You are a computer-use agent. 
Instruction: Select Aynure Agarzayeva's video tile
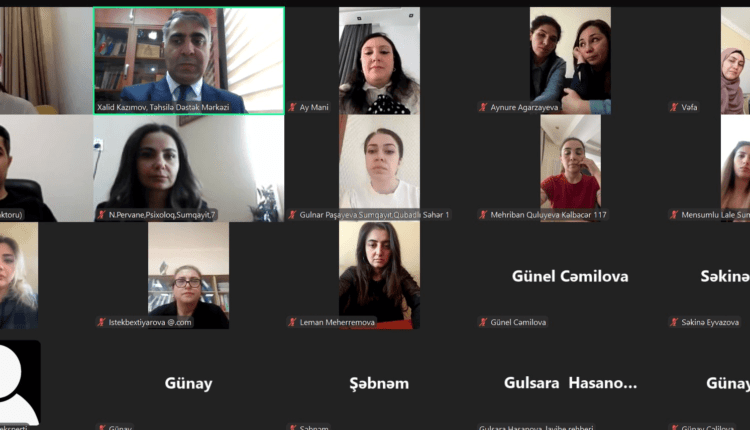click(570, 60)
